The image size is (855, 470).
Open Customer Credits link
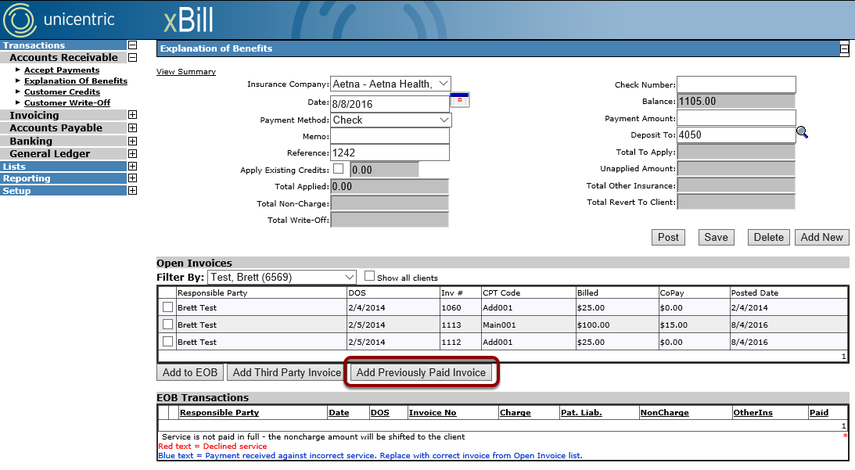point(62,92)
